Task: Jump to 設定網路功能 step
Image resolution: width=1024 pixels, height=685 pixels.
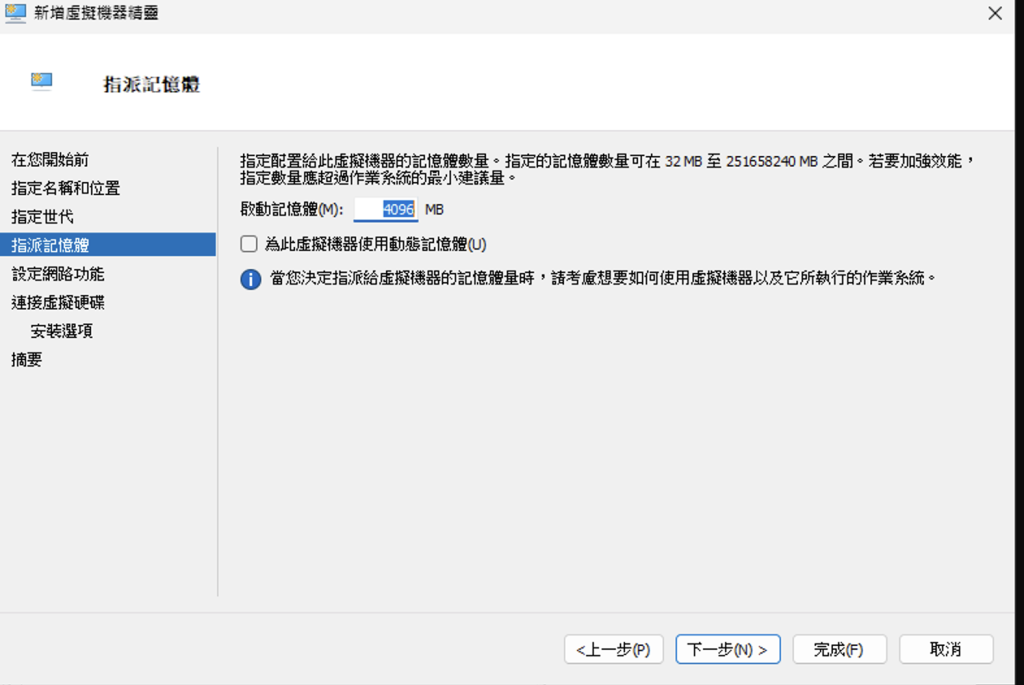Action: coord(57,274)
